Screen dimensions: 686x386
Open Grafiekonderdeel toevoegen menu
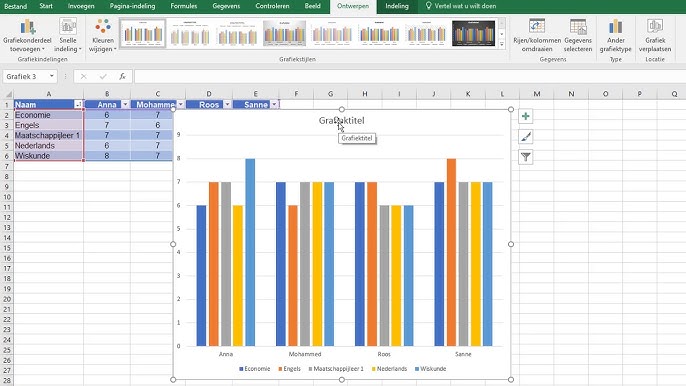point(27,35)
